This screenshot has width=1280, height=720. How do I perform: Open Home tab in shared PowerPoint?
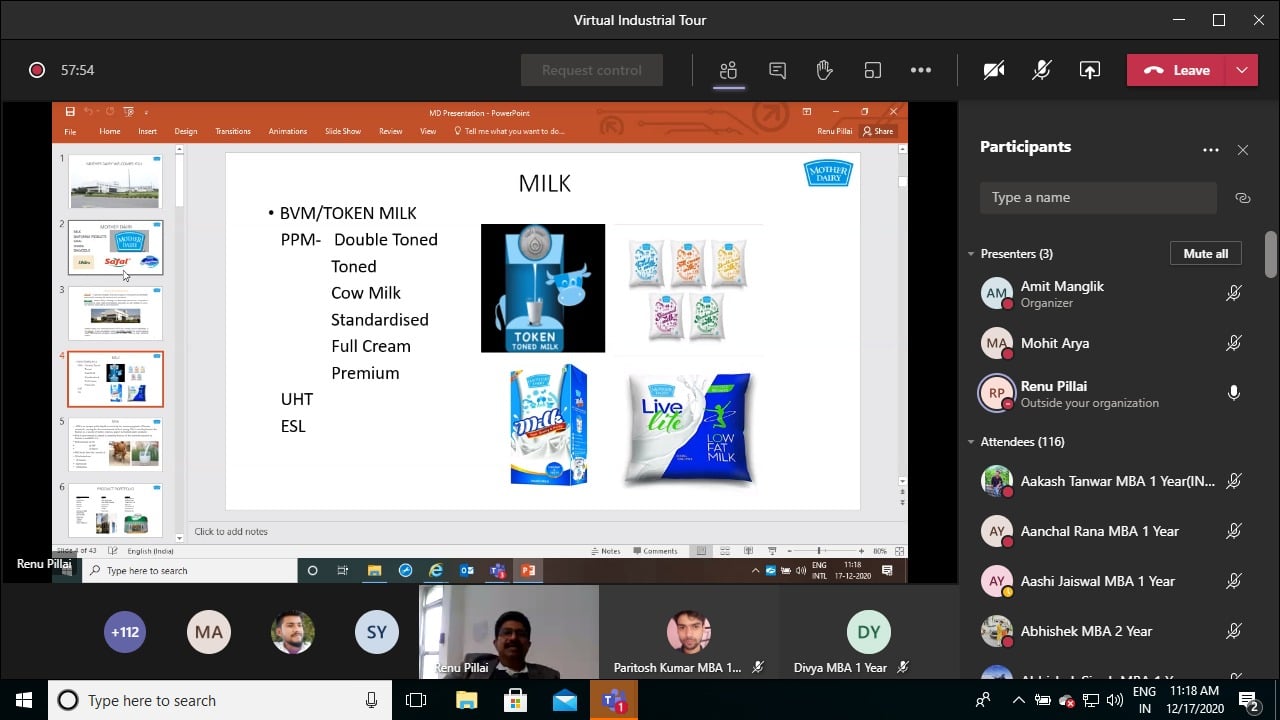pos(110,131)
